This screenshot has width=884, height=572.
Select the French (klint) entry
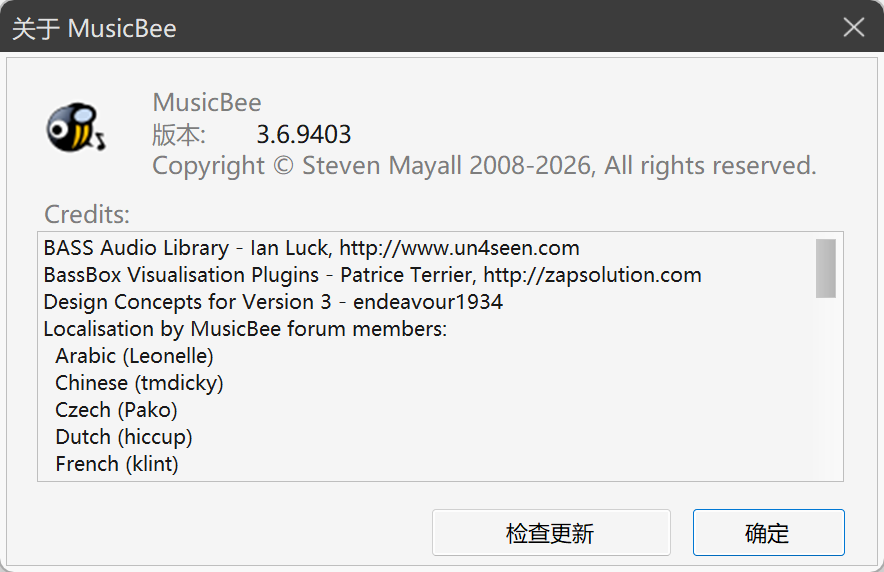click(117, 464)
